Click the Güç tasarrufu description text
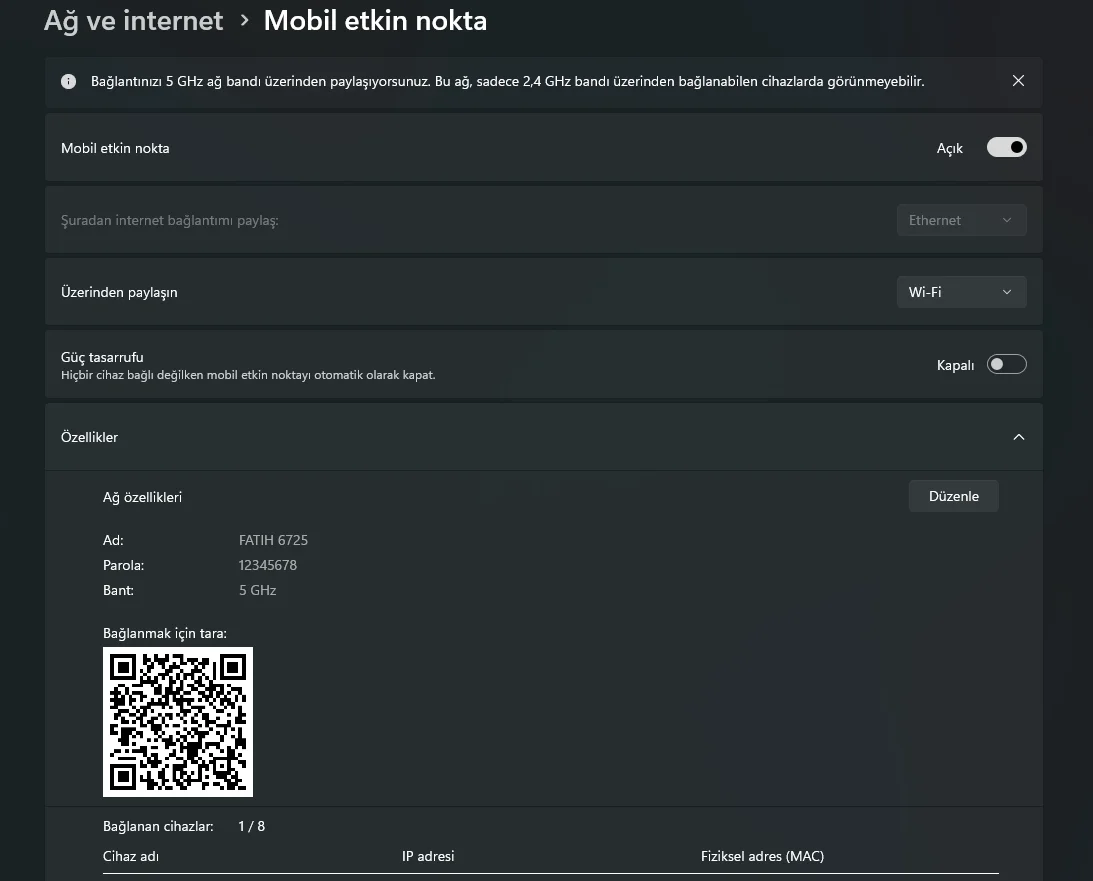The width and height of the screenshot is (1093, 881). click(248, 375)
